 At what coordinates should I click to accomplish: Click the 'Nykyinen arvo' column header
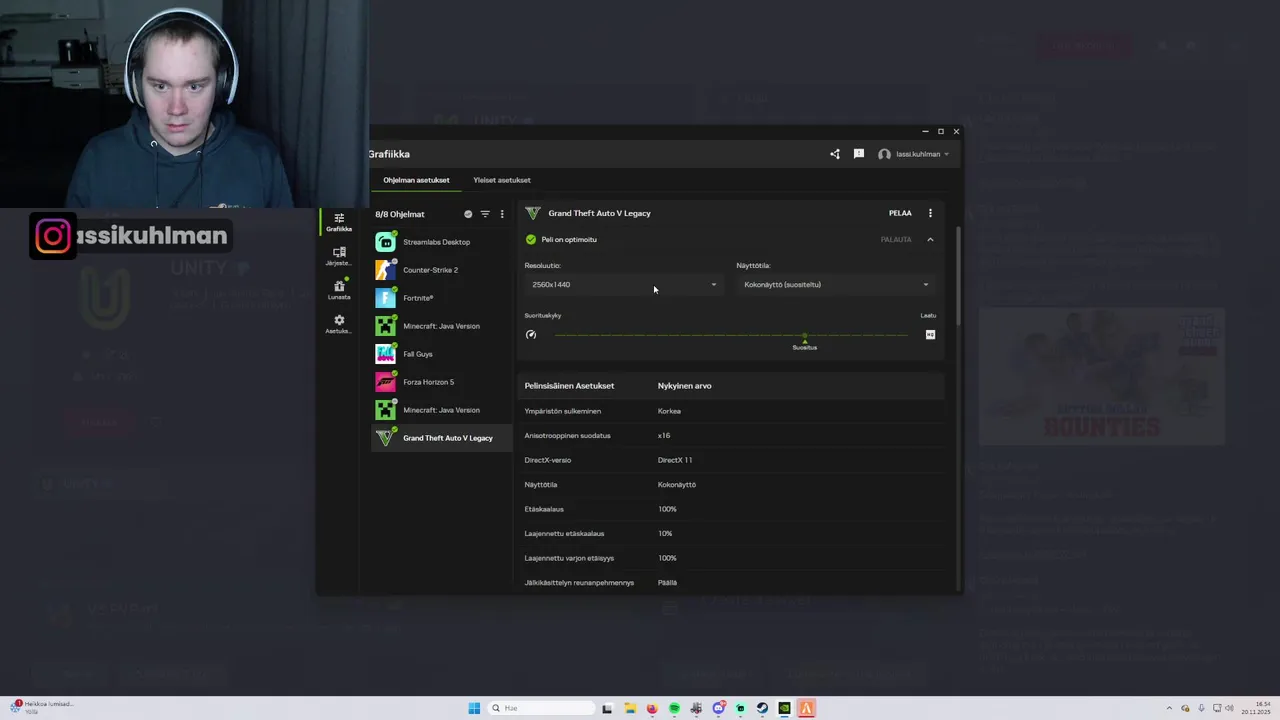click(684, 386)
